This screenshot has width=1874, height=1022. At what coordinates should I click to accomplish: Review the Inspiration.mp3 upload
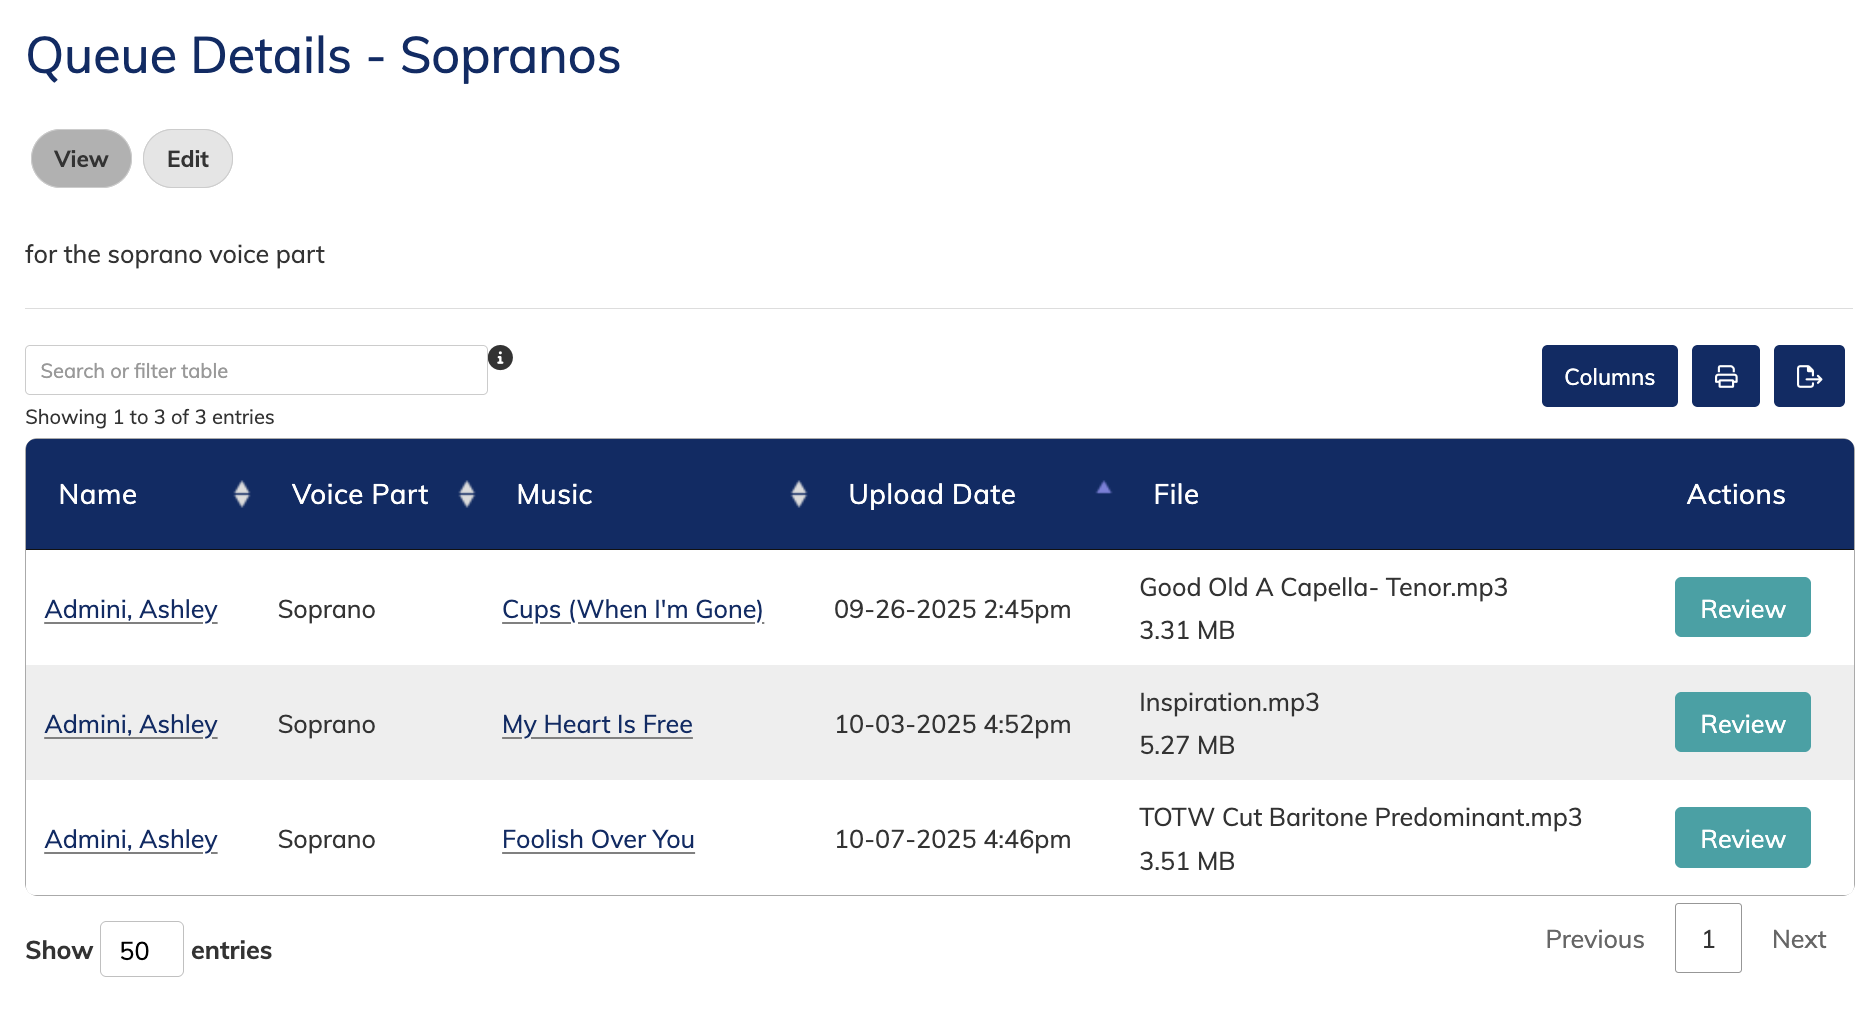(1742, 723)
